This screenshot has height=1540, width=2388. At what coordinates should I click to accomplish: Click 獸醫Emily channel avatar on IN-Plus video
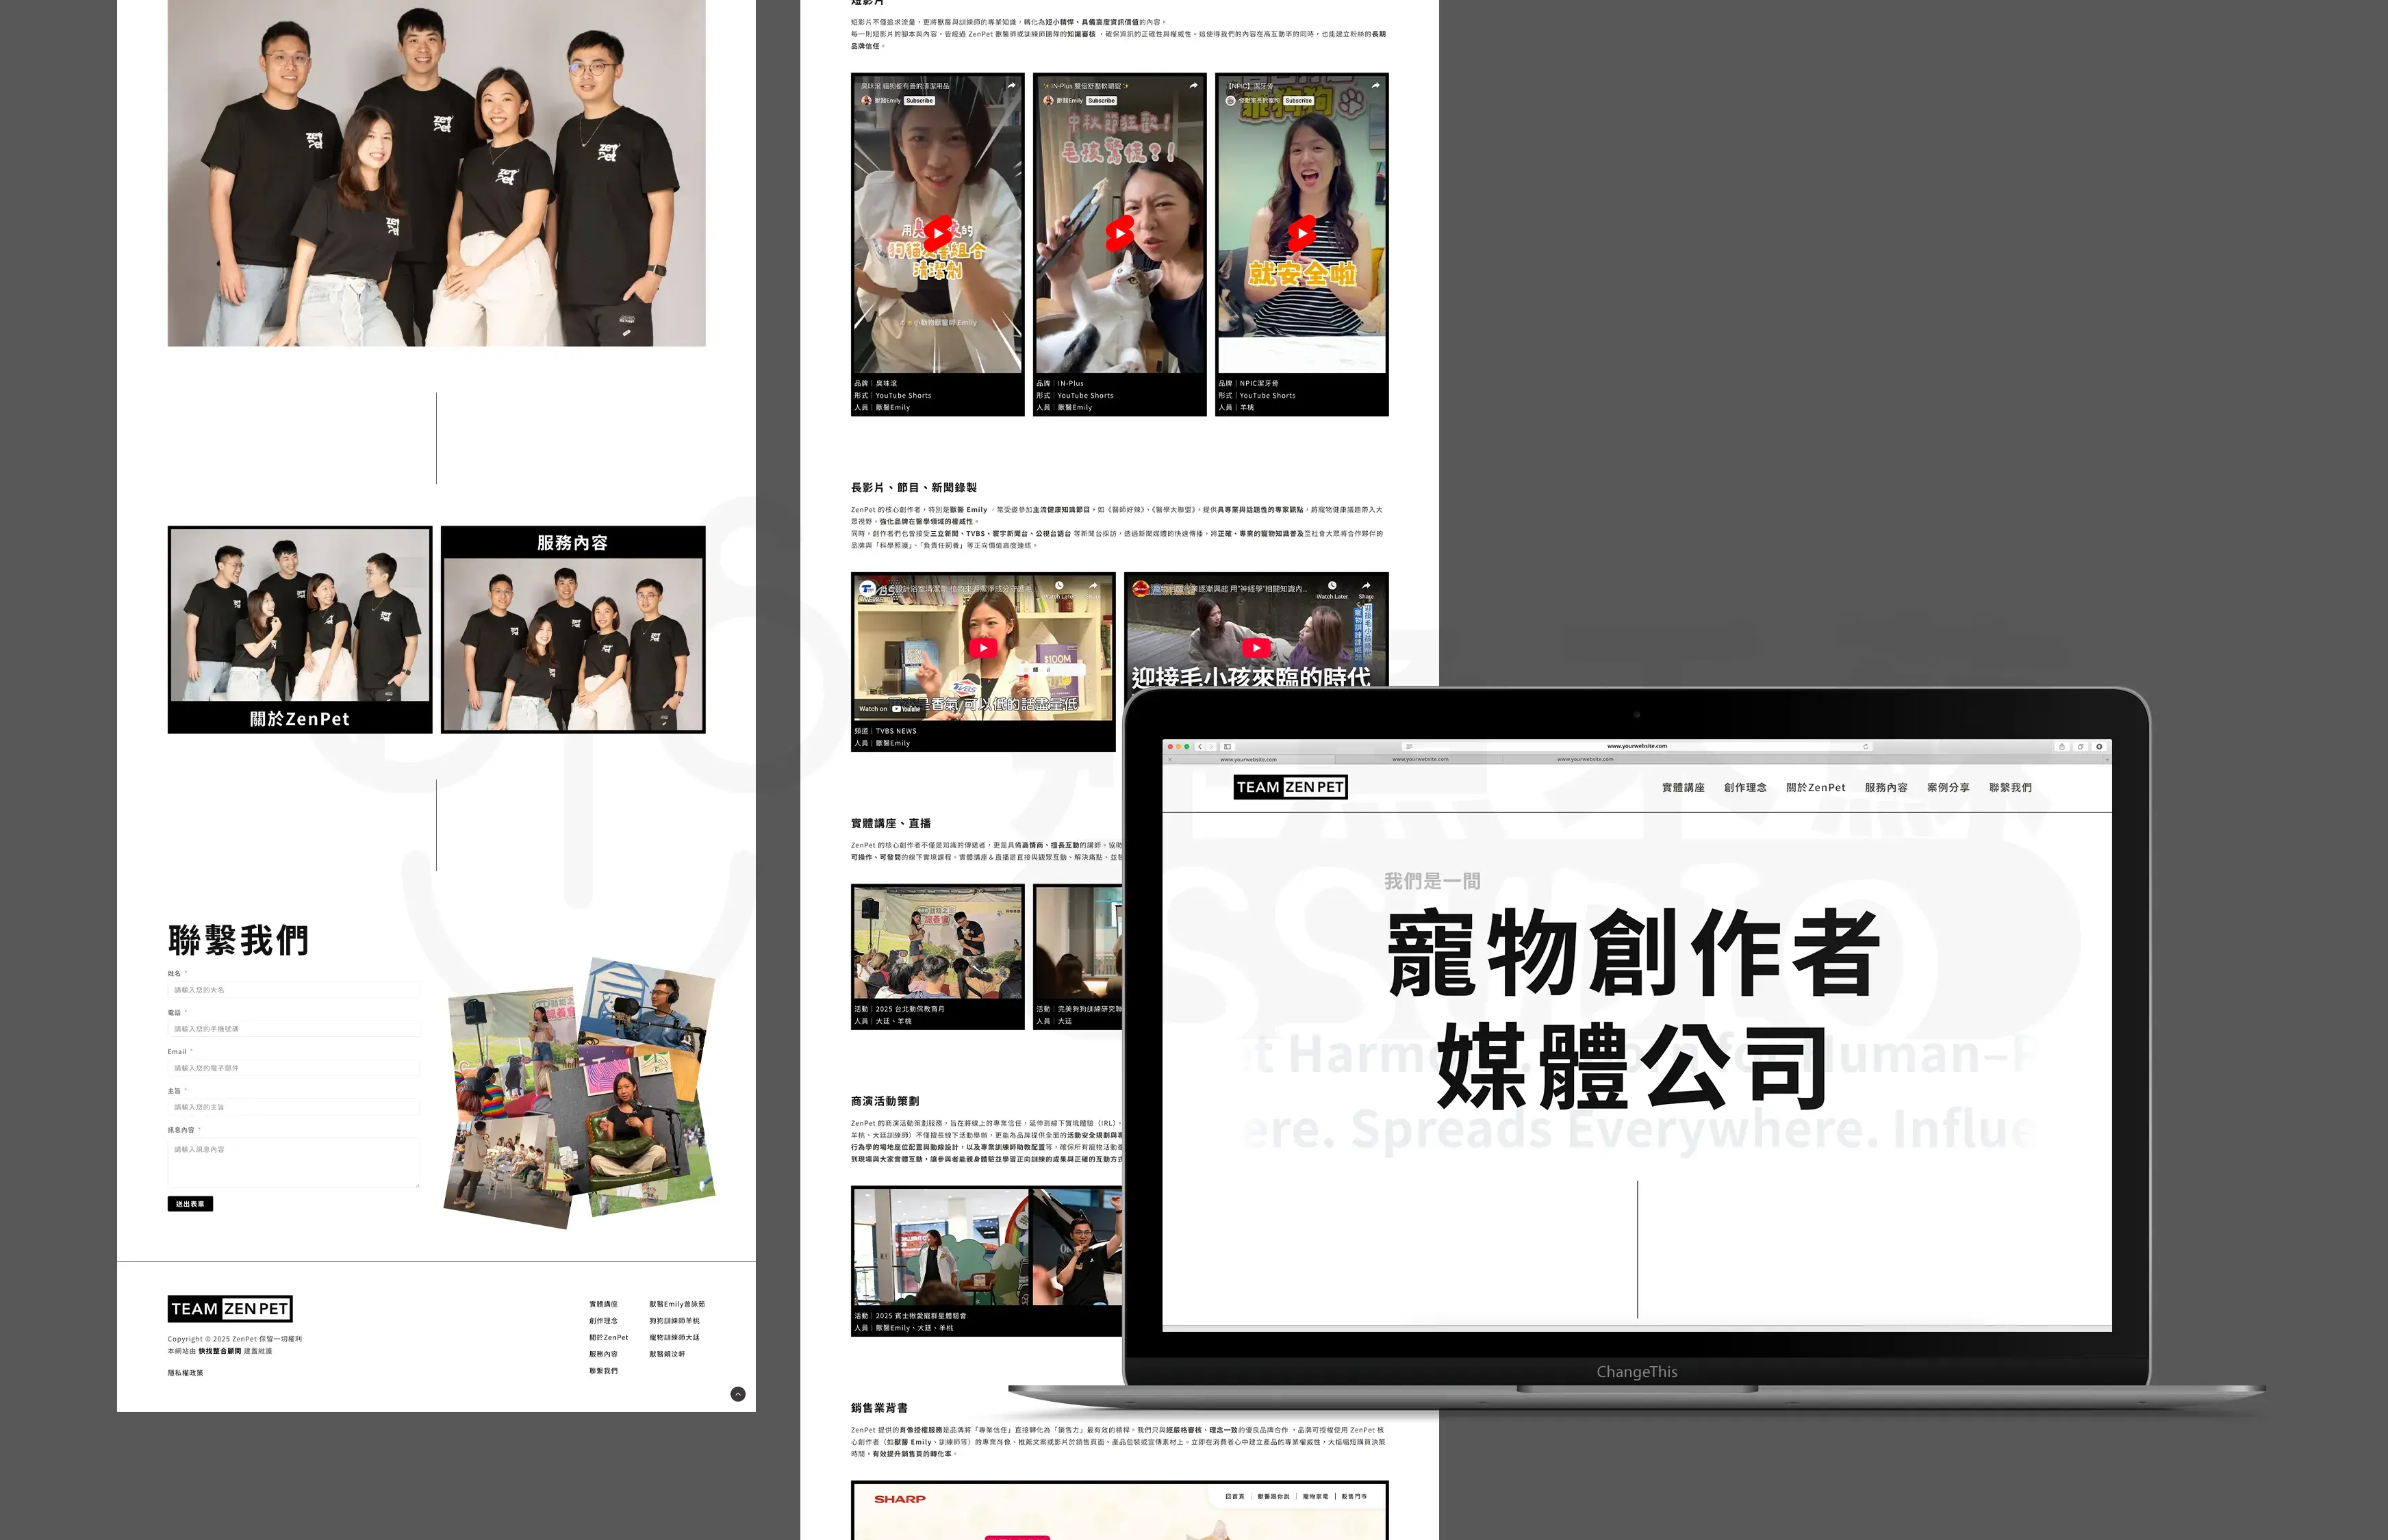[x=1048, y=100]
